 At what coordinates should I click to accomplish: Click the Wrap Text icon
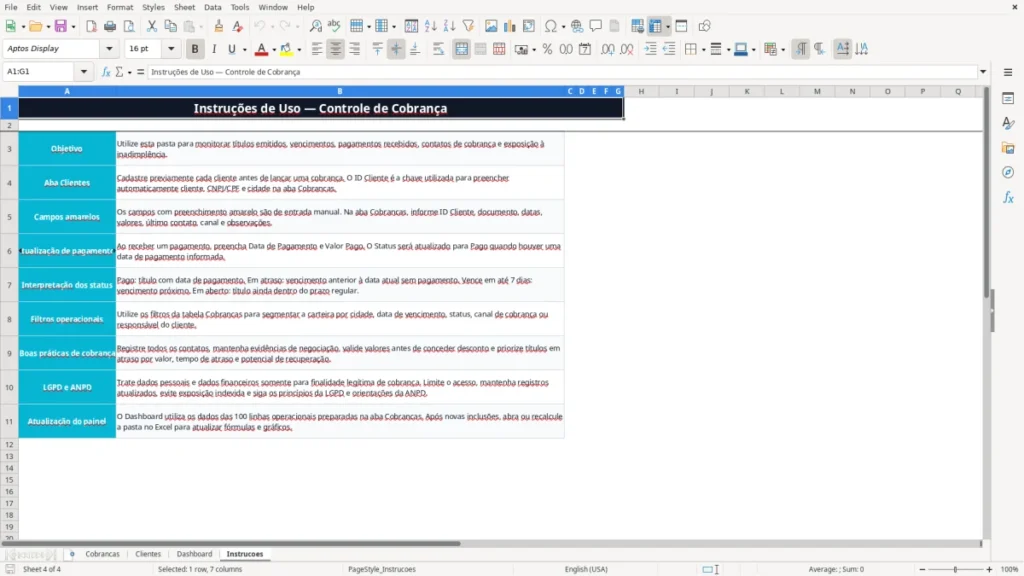(438, 49)
